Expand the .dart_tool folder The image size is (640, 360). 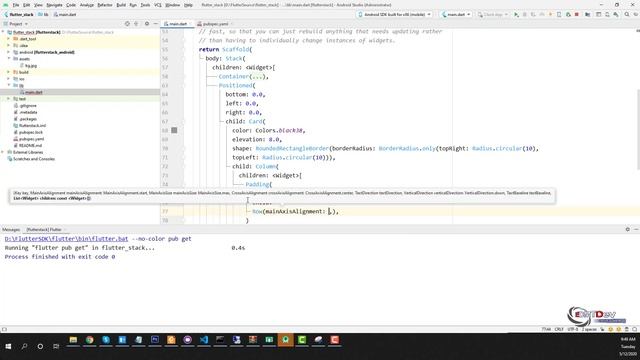9,39
